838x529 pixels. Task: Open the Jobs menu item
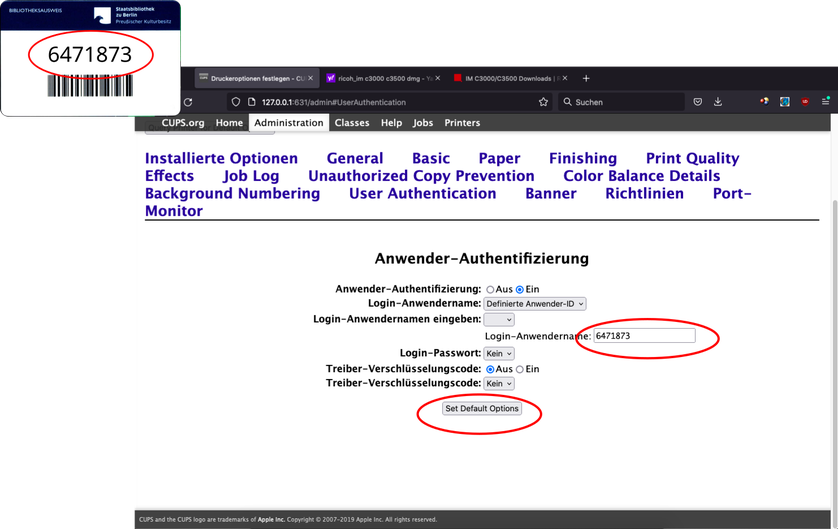point(423,123)
